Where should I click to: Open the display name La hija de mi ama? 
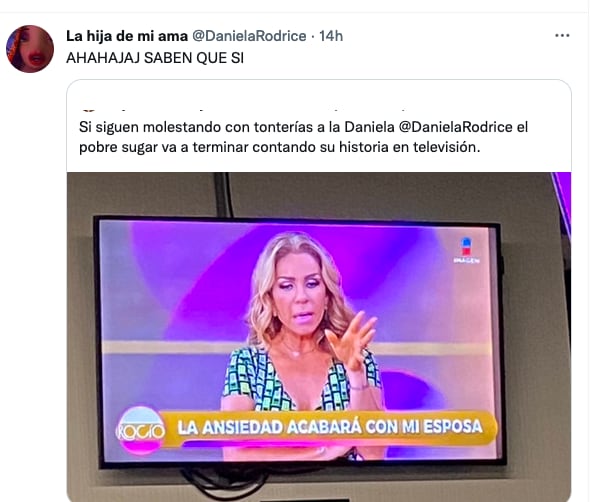pyautogui.click(x=127, y=36)
